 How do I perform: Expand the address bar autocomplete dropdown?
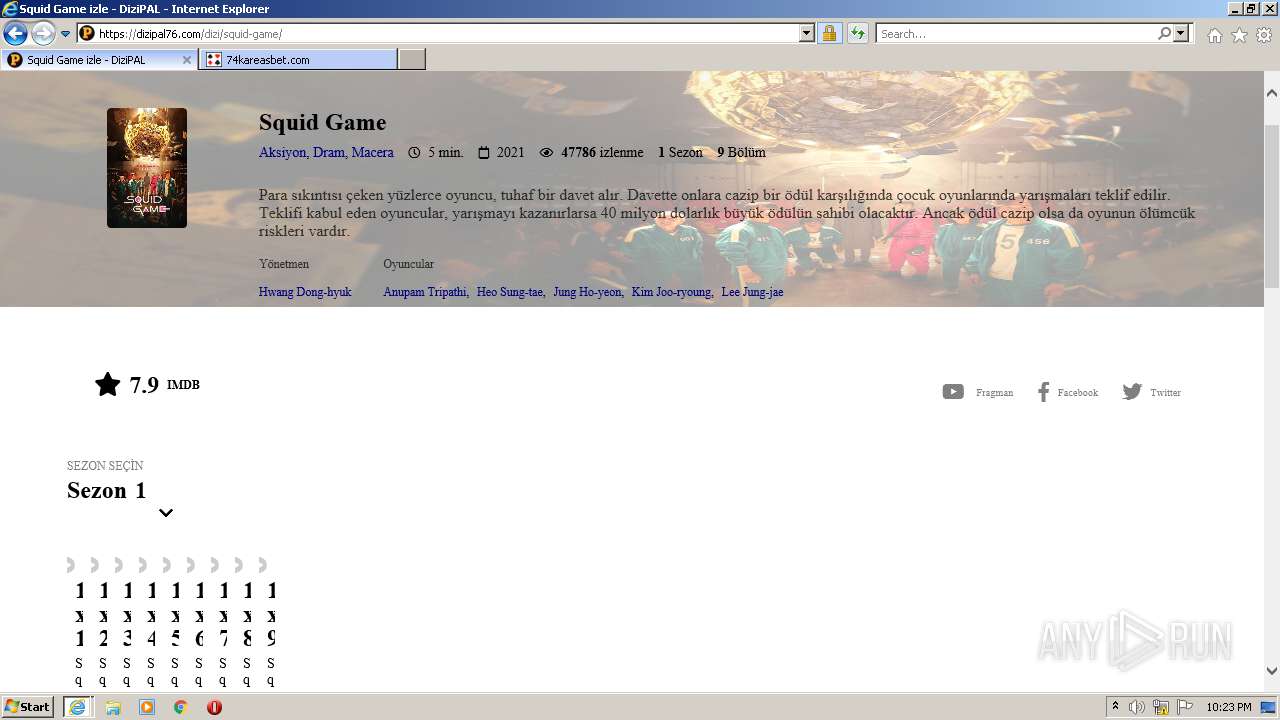807,33
